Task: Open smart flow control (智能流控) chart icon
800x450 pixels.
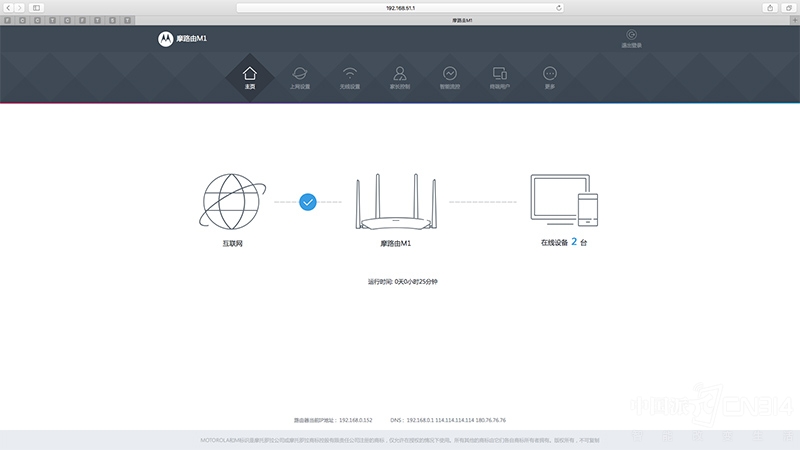Action: [449, 73]
